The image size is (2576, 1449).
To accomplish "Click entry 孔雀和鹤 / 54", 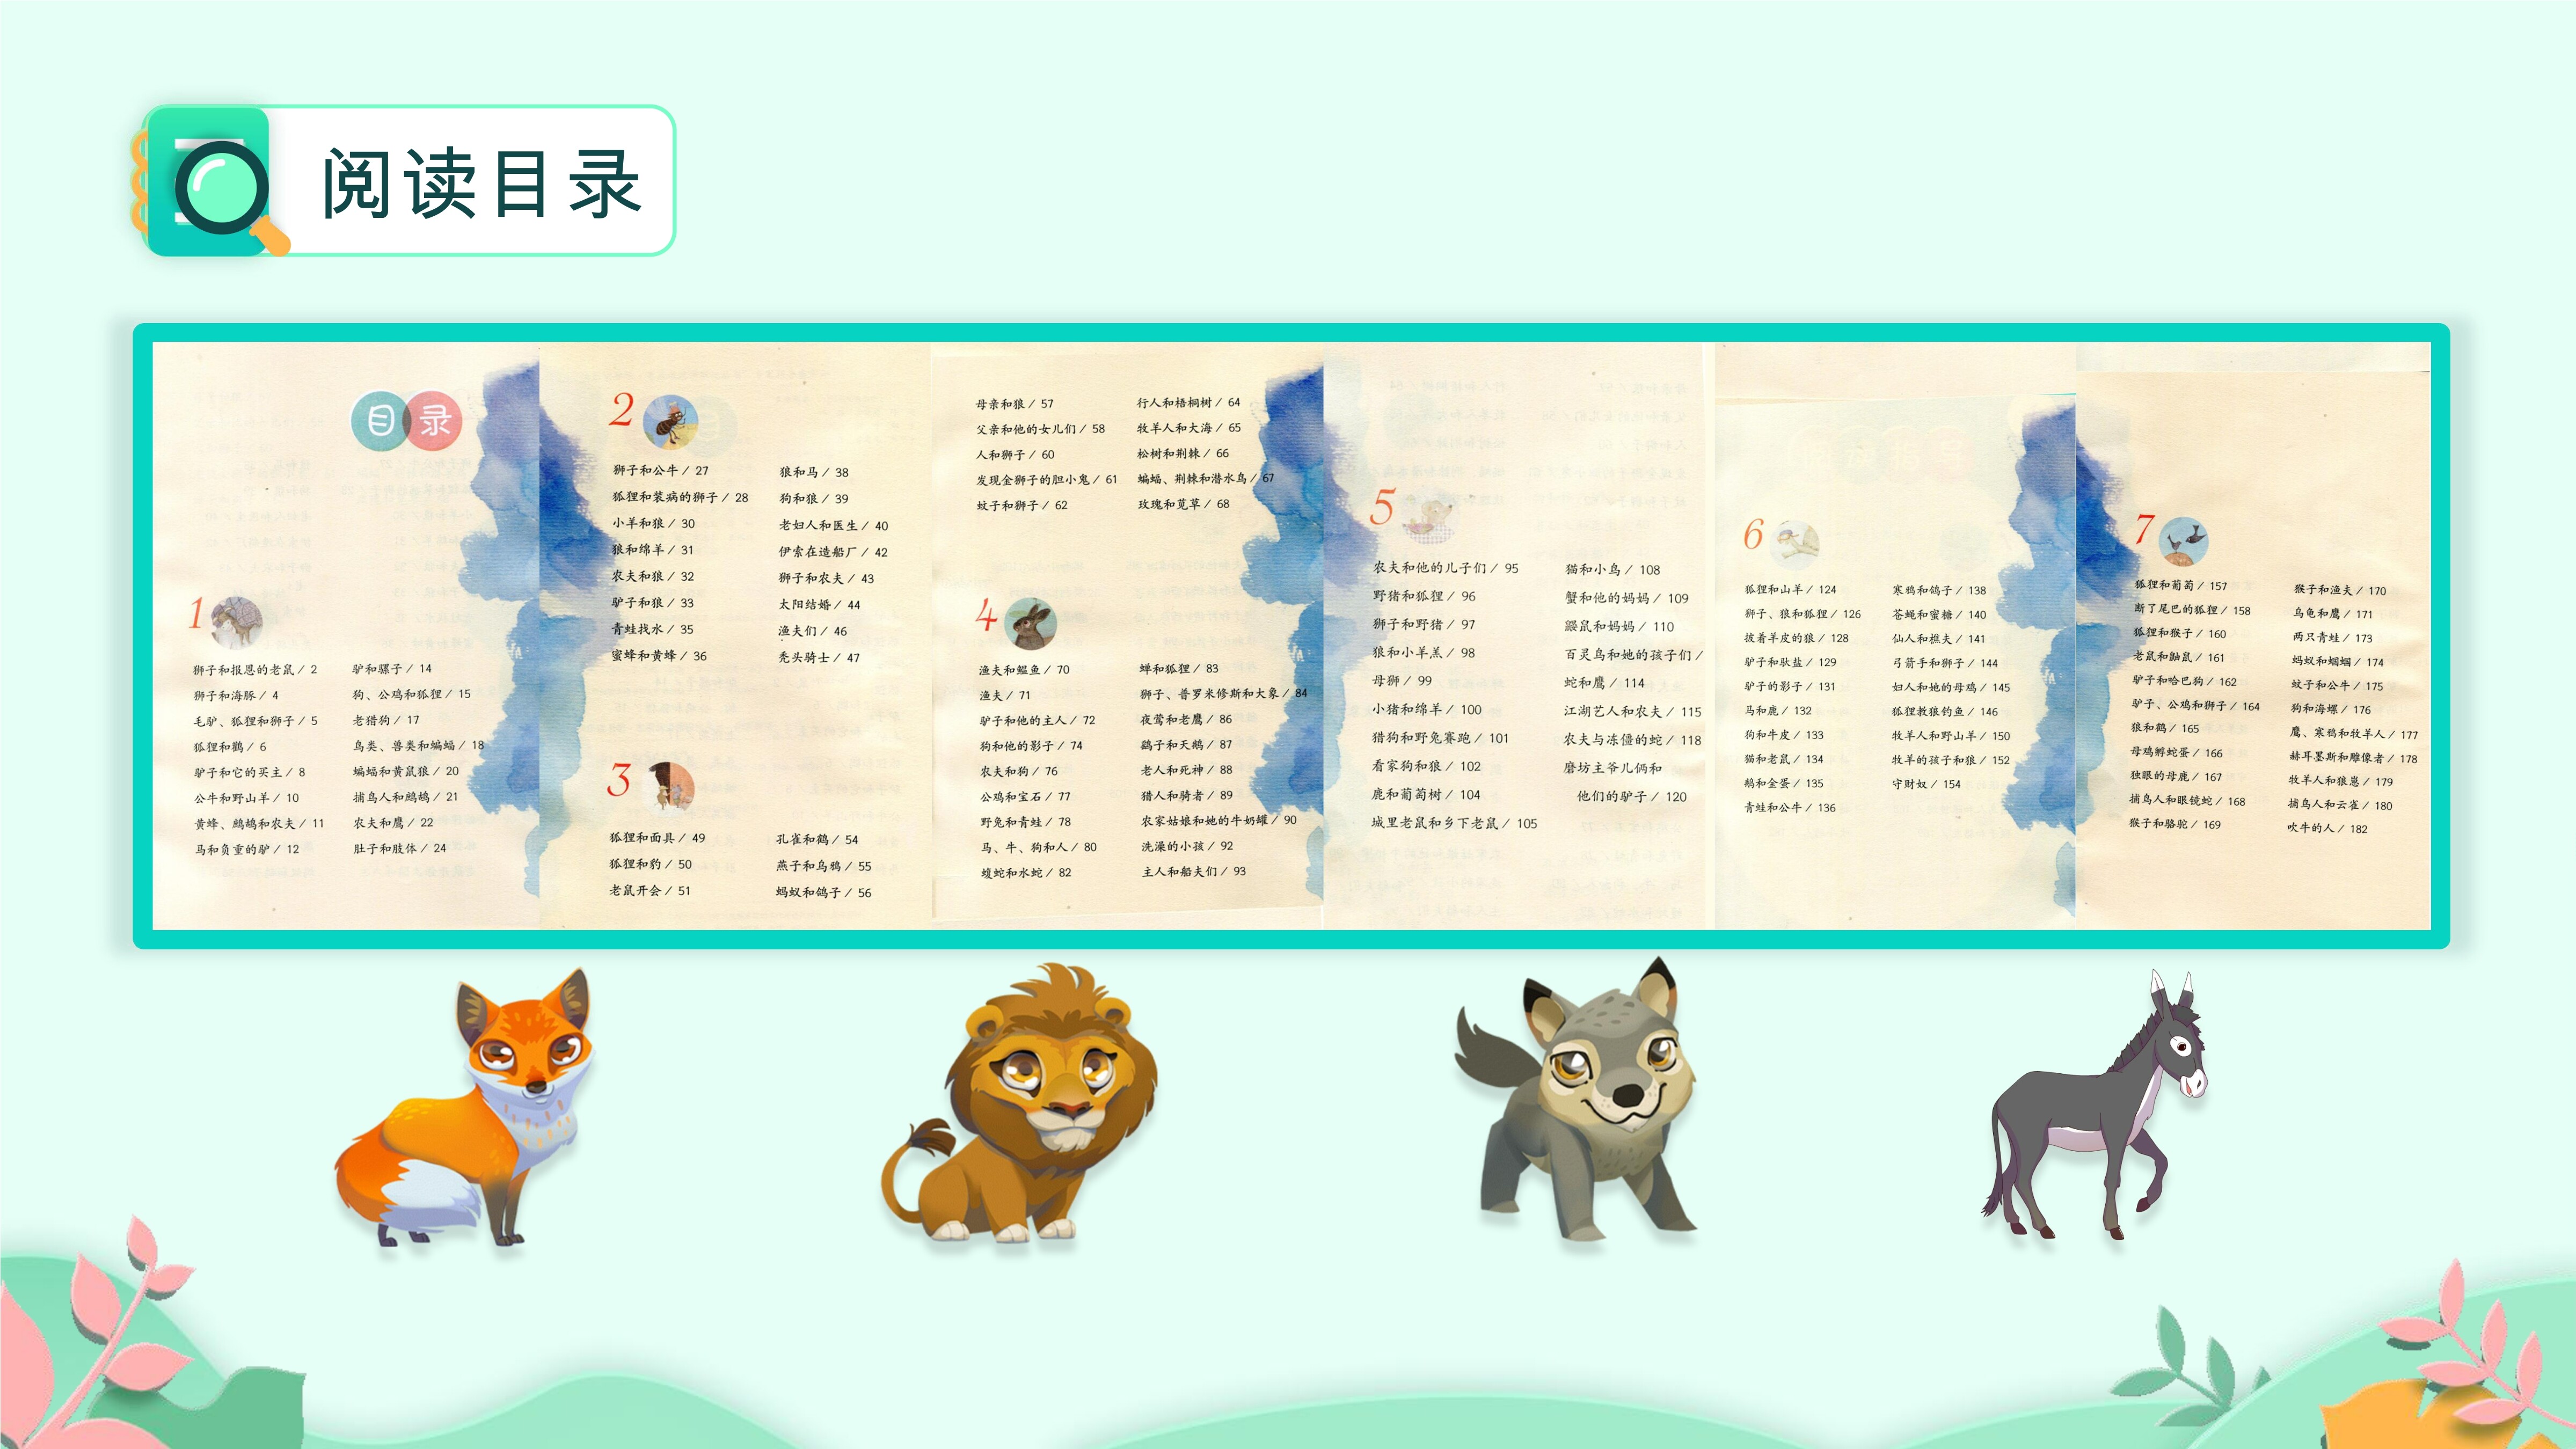I will pos(817,840).
